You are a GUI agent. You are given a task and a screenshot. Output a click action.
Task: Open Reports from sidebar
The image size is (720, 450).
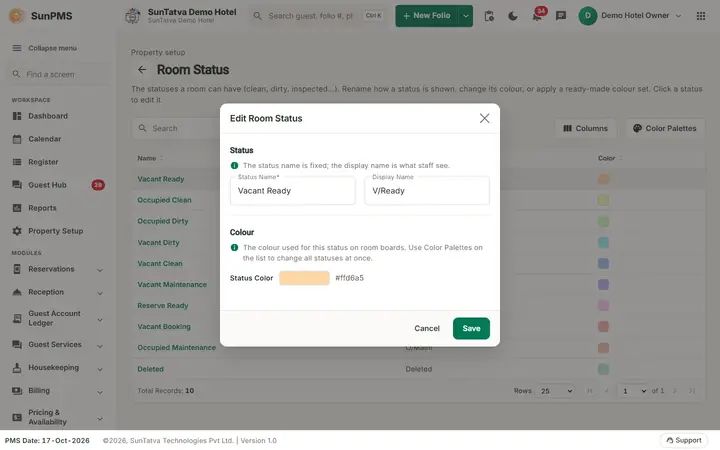(42, 208)
